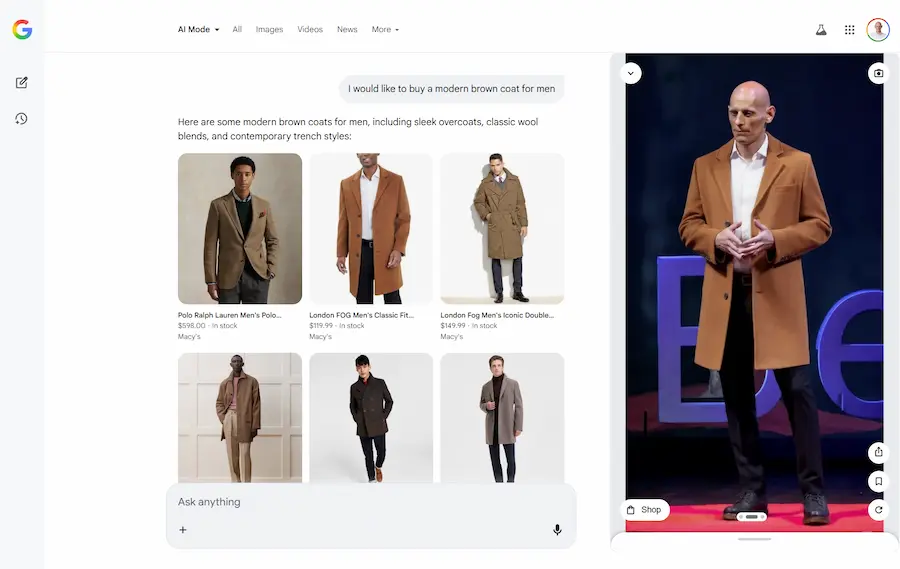Click the Shop button
Image resolution: width=900 pixels, height=569 pixels.
click(644, 510)
